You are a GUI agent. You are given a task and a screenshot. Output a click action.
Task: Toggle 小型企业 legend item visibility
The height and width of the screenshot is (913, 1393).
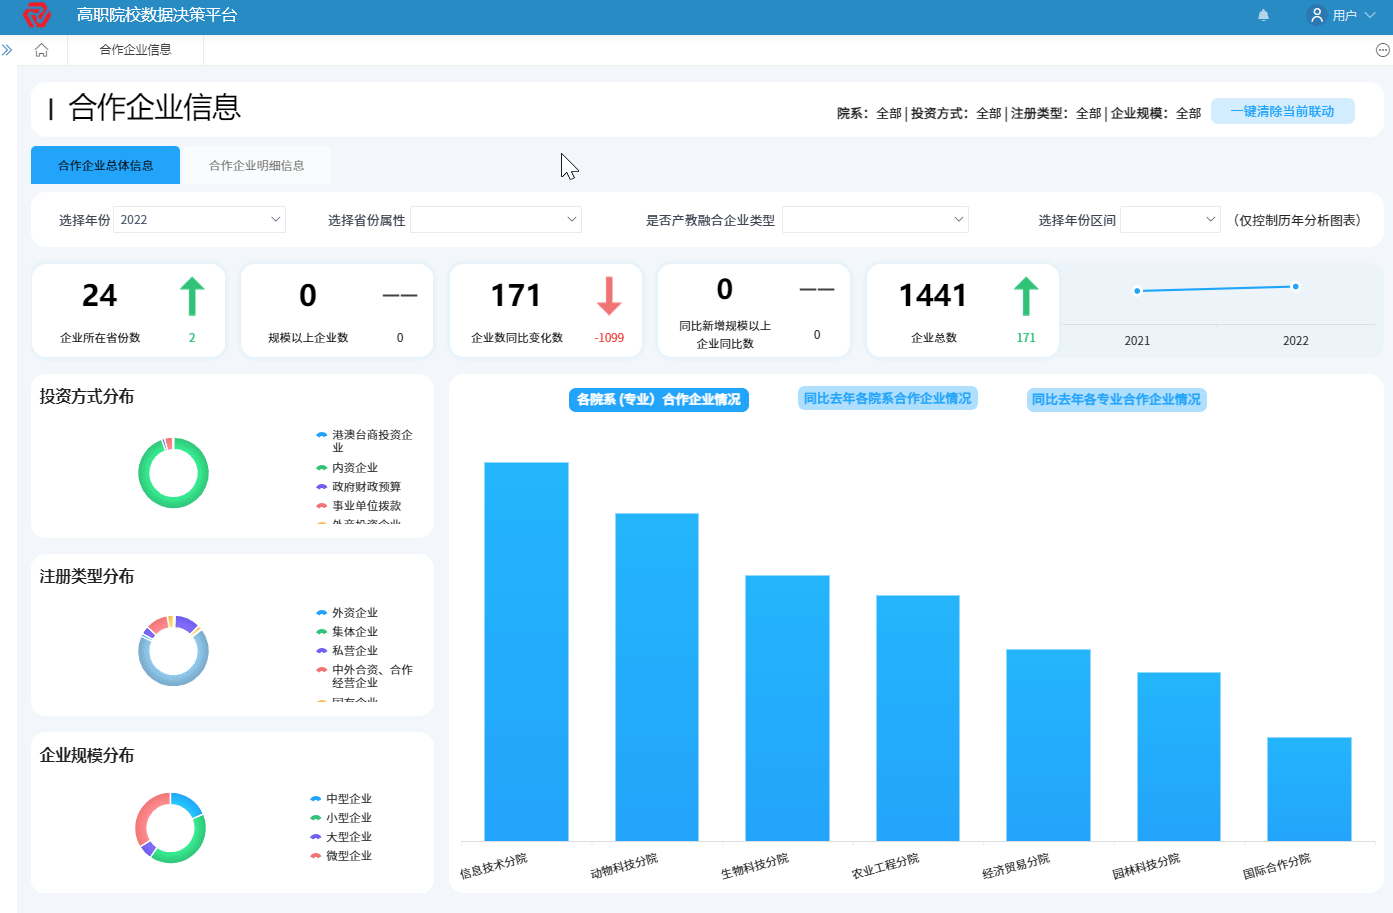tap(347, 818)
